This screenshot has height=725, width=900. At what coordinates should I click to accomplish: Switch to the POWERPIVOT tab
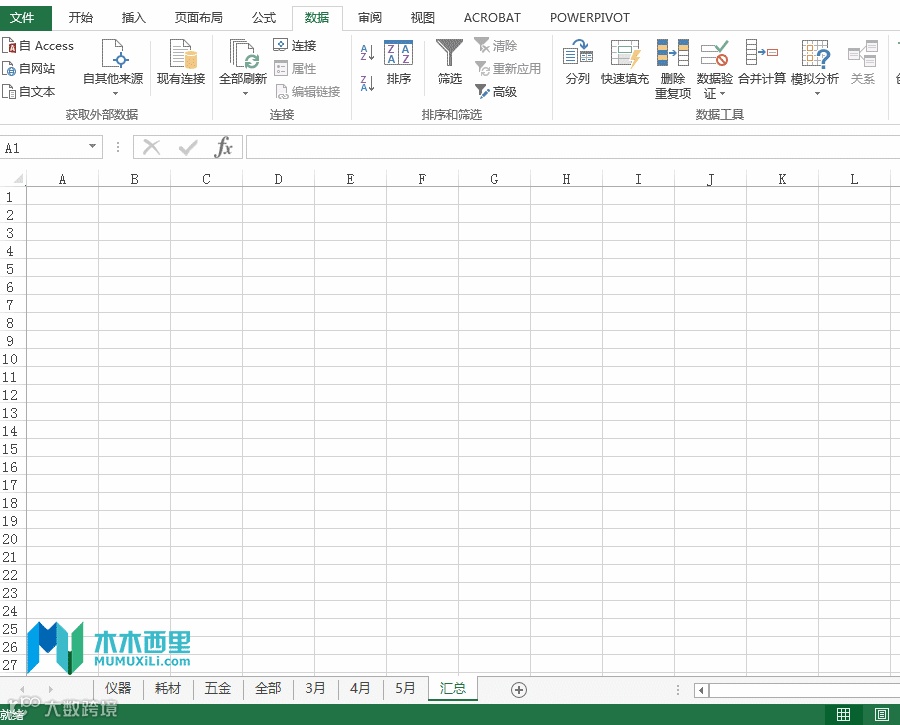(x=589, y=18)
